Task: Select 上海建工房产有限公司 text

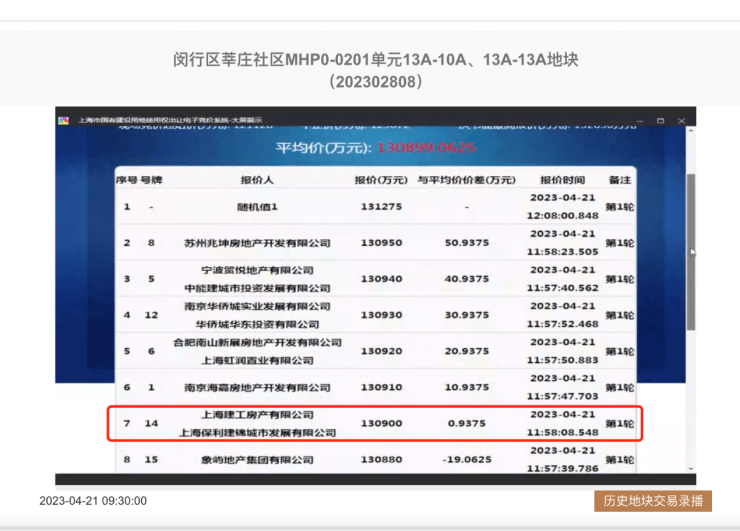Action: click(x=257, y=415)
